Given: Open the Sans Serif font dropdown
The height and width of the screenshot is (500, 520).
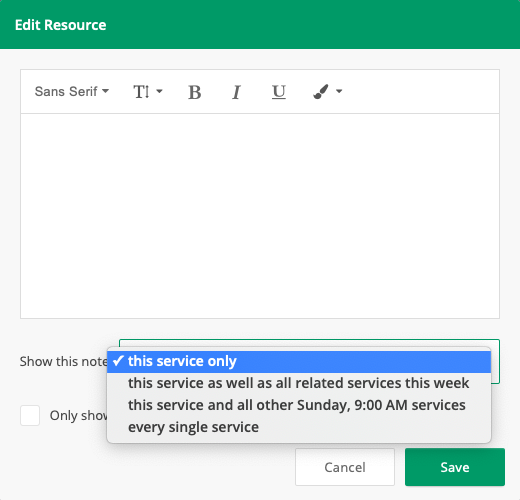Looking at the screenshot, I should [72, 91].
